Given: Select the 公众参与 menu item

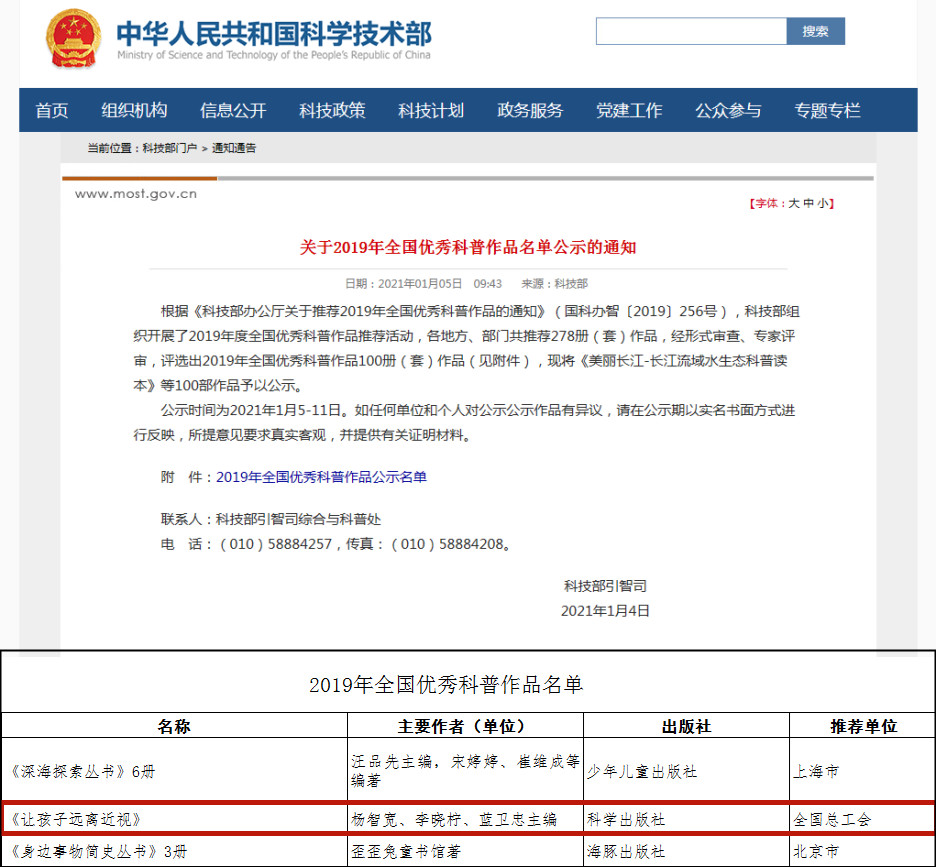Looking at the screenshot, I should click(728, 111).
